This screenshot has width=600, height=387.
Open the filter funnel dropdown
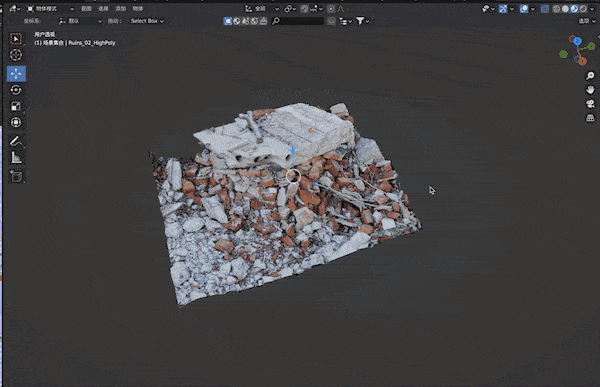362,21
